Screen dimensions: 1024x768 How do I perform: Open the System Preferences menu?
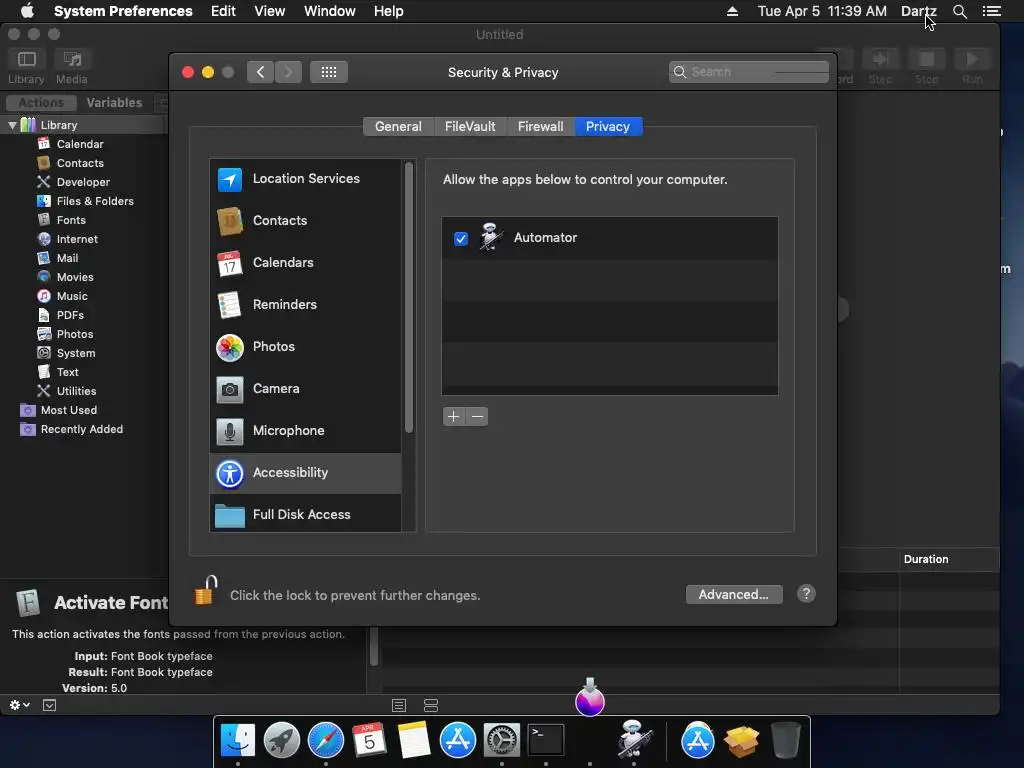tap(123, 11)
